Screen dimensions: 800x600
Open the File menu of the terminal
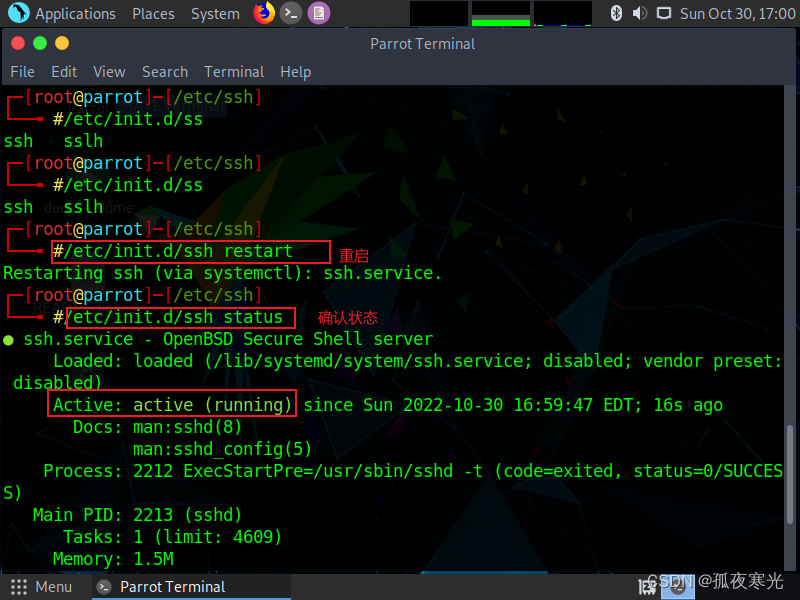22,71
